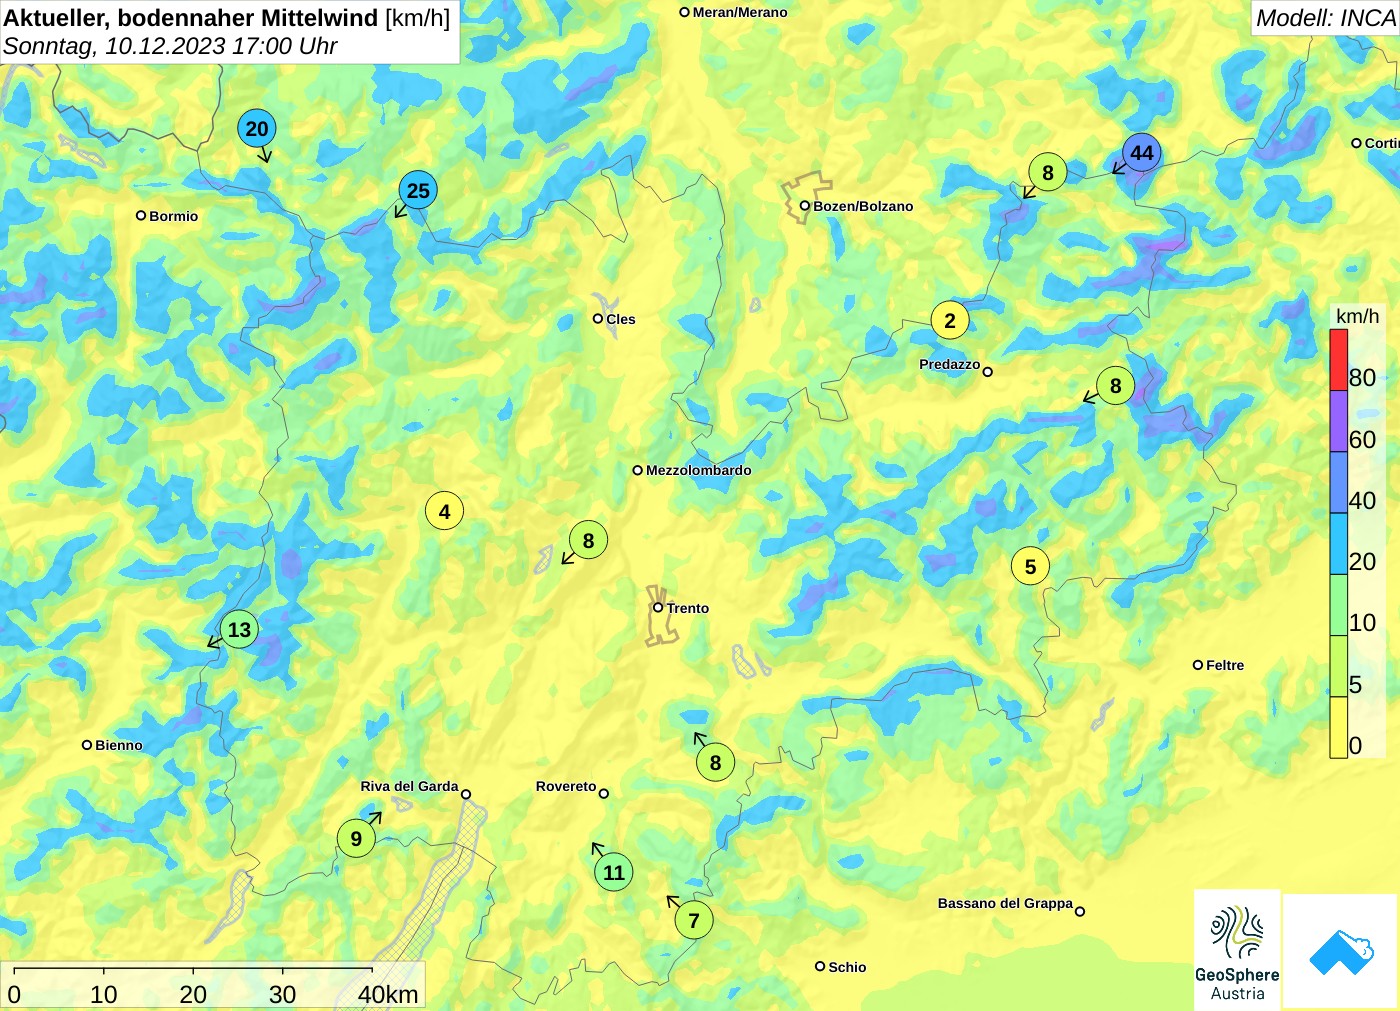Select the wind station marker showing 20
The image size is (1400, 1011).
click(x=257, y=128)
